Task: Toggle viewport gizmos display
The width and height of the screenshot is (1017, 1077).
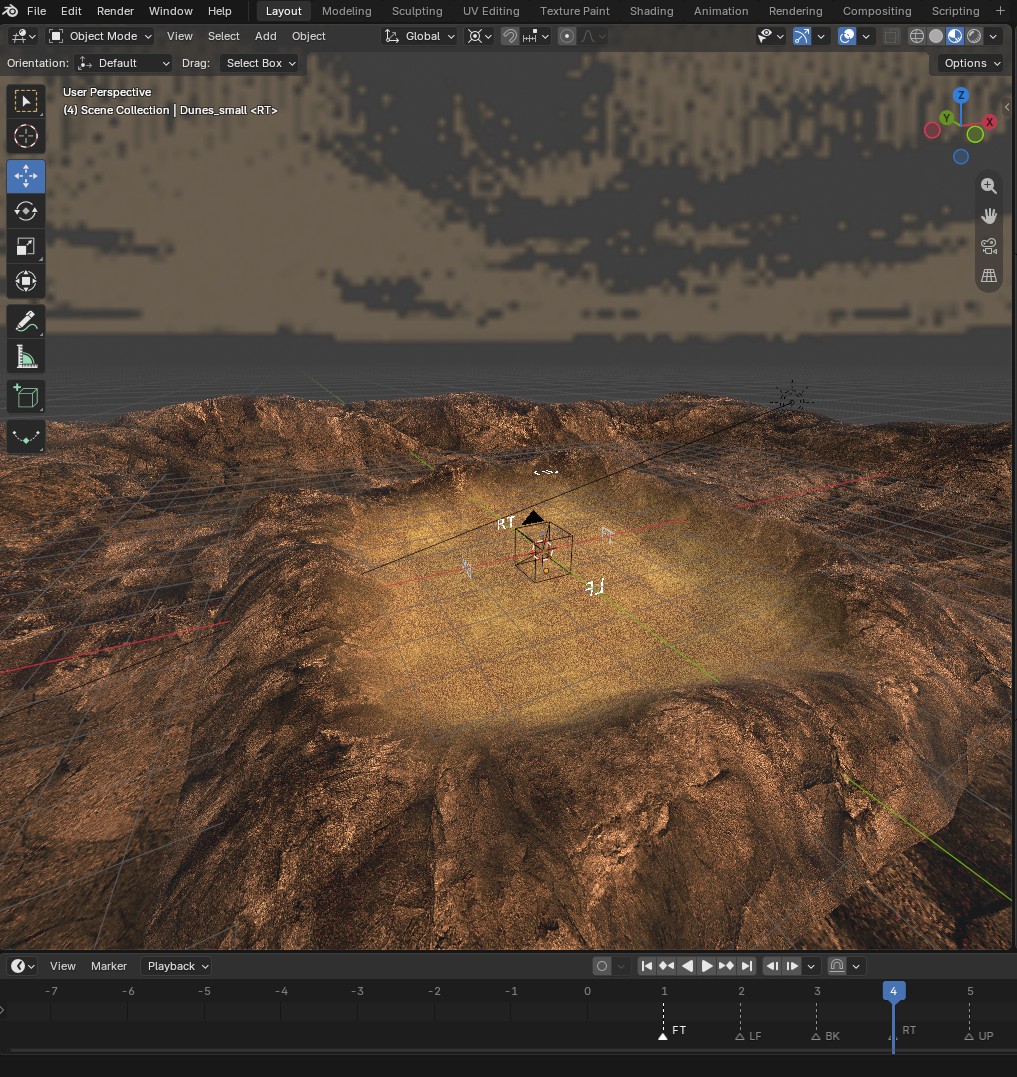Action: point(801,36)
